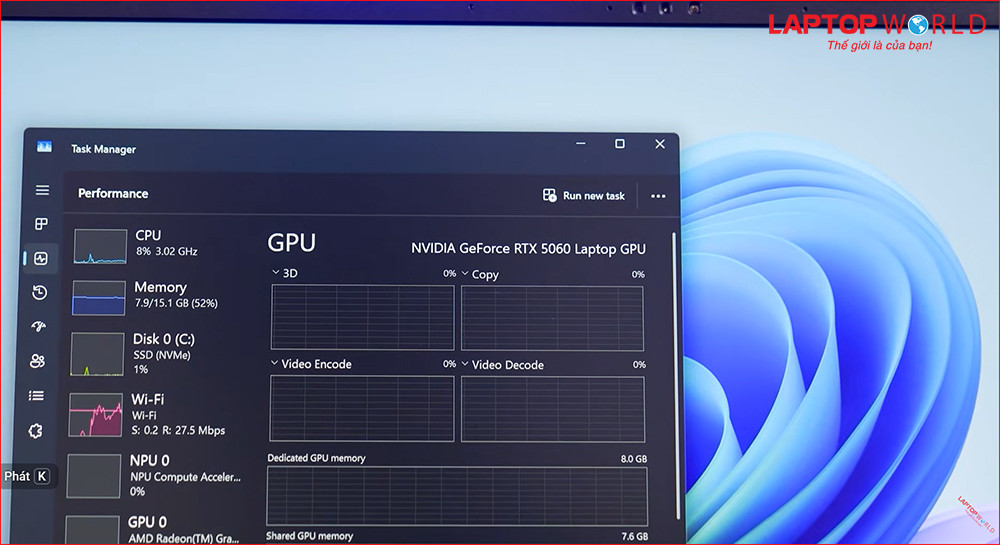Click the Dedicated GPU memory graph
The height and width of the screenshot is (545, 1000).
(457, 496)
